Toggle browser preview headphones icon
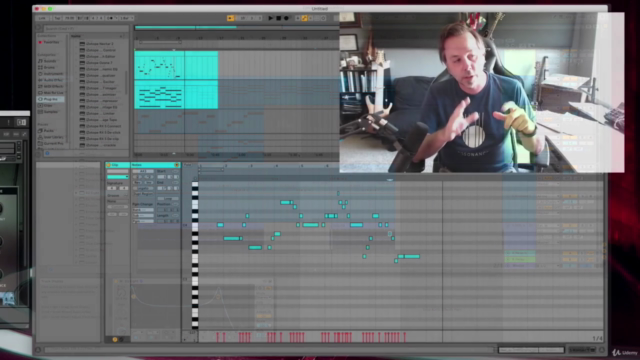The width and height of the screenshot is (640, 360). pos(47,153)
